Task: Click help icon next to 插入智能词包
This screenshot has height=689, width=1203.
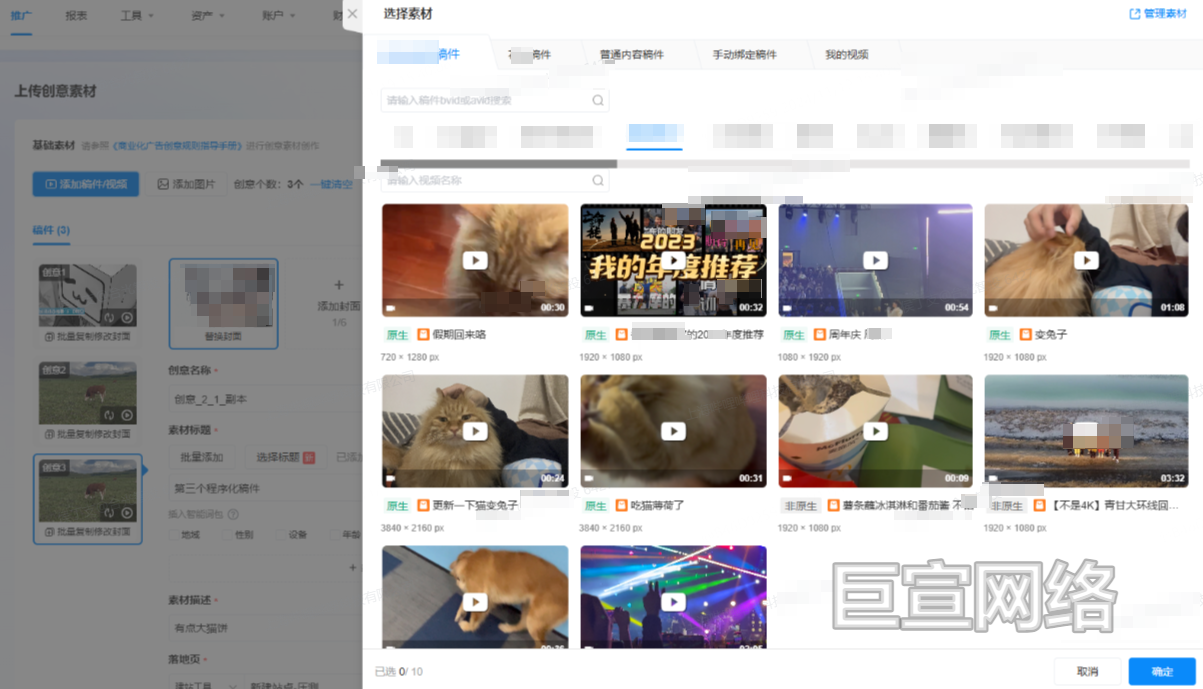Action: tap(233, 515)
